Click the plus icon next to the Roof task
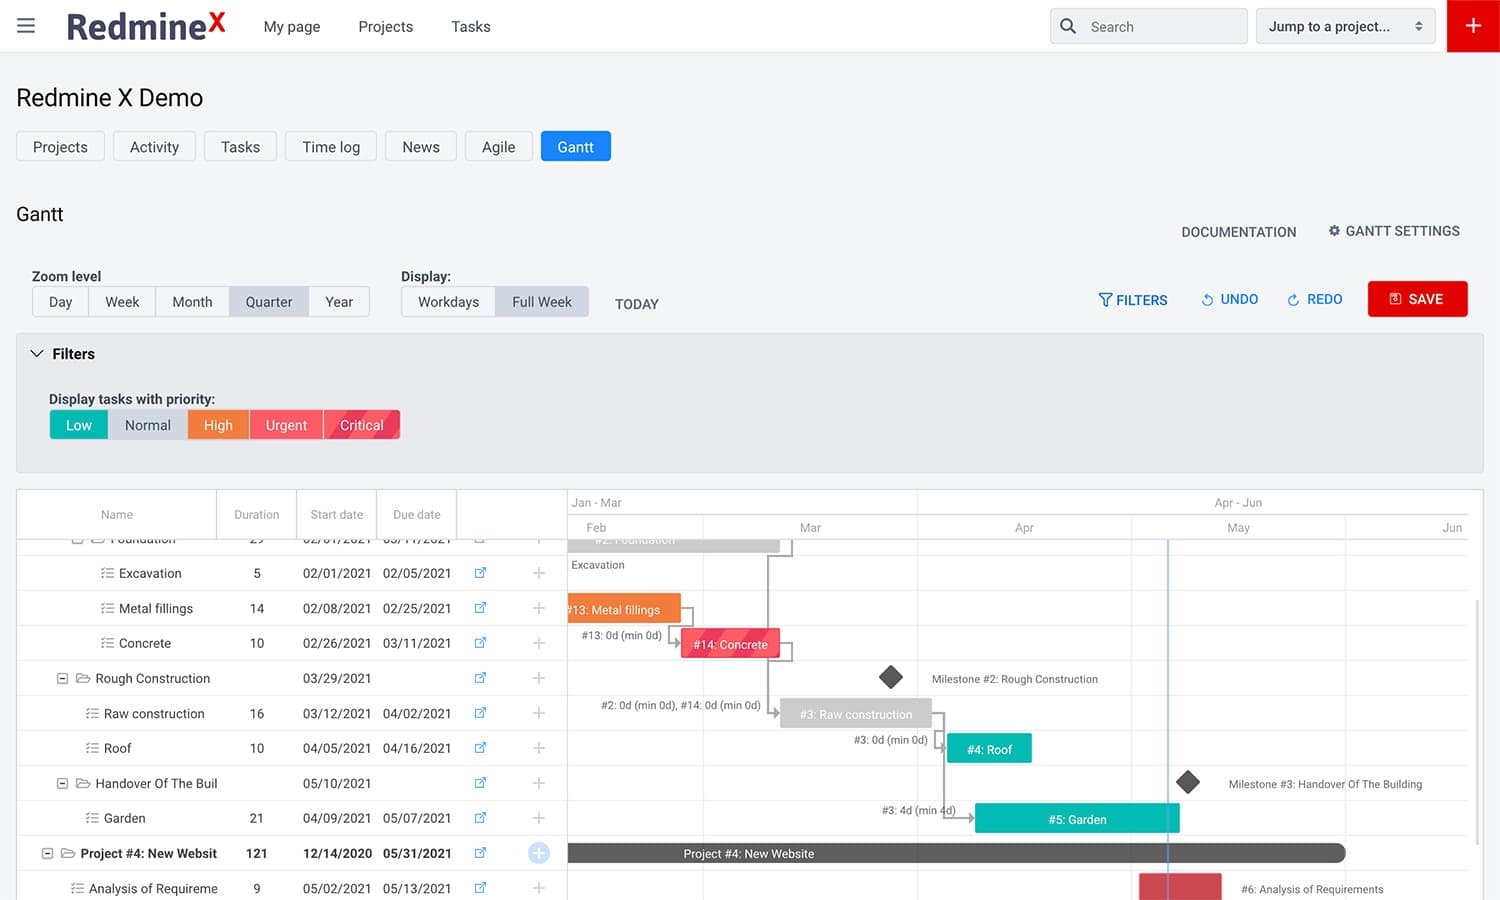Screen dimensions: 1500x900 [x=539, y=748]
